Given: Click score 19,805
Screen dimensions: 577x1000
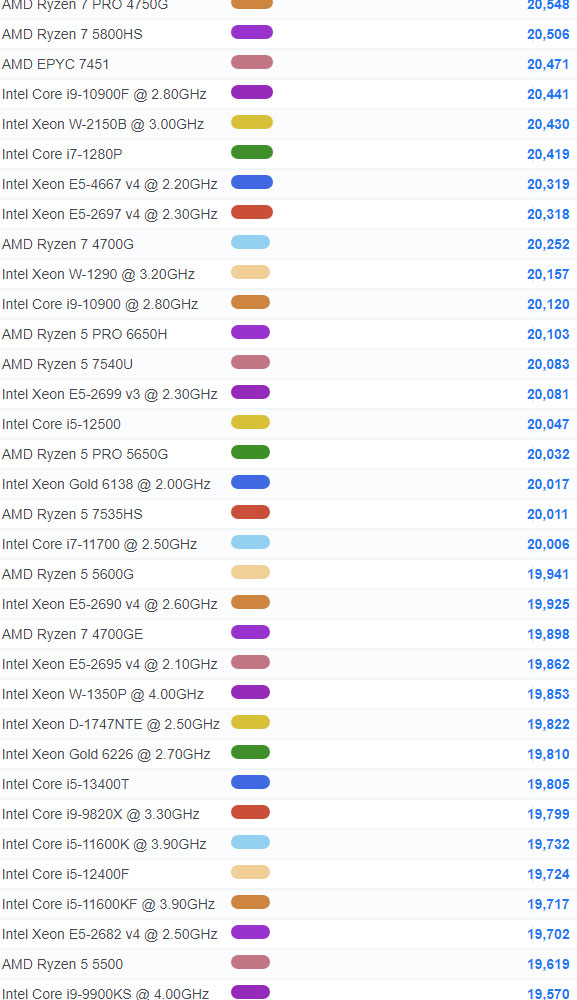Looking at the screenshot, I should (548, 784).
